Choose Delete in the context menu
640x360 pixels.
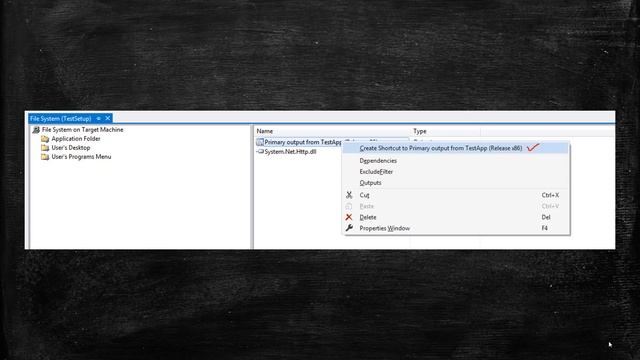pos(455,217)
